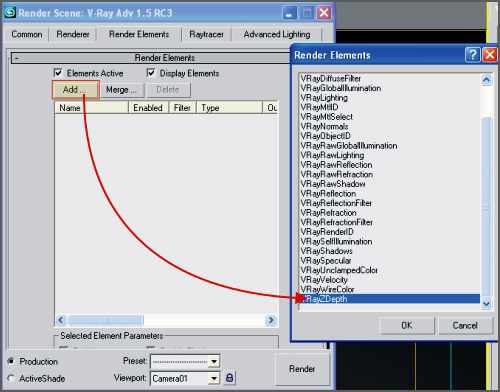
Task: Select VRayReflection in the list
Action: click(x=389, y=194)
